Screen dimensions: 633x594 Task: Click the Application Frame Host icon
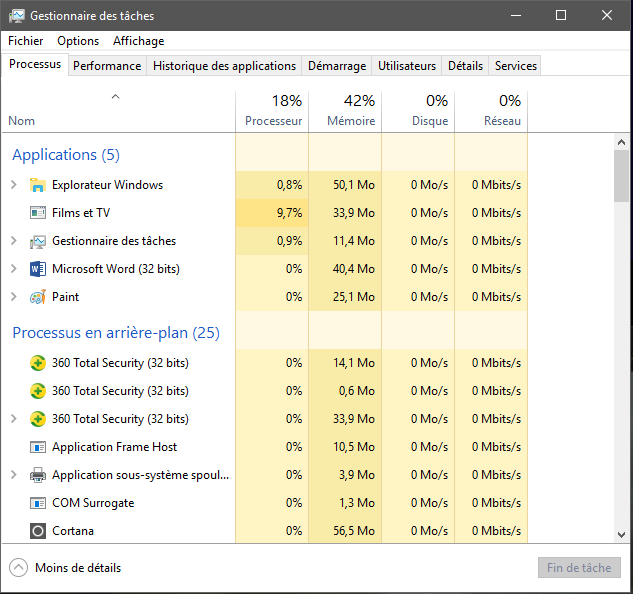click(38, 447)
